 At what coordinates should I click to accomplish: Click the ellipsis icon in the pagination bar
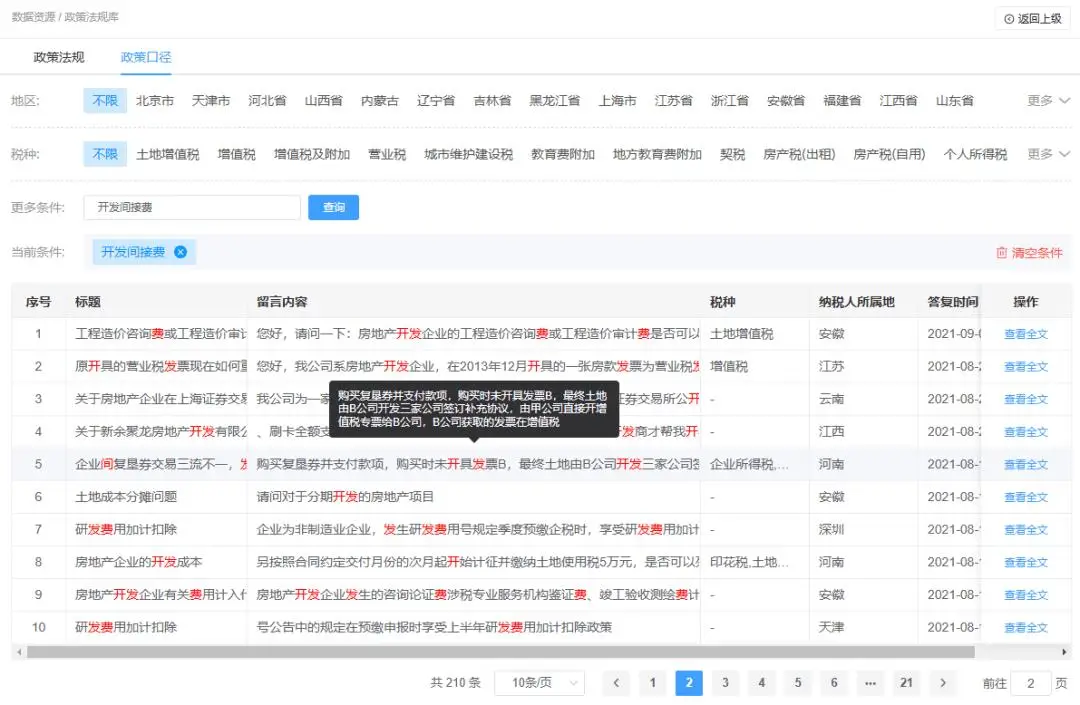coord(870,683)
